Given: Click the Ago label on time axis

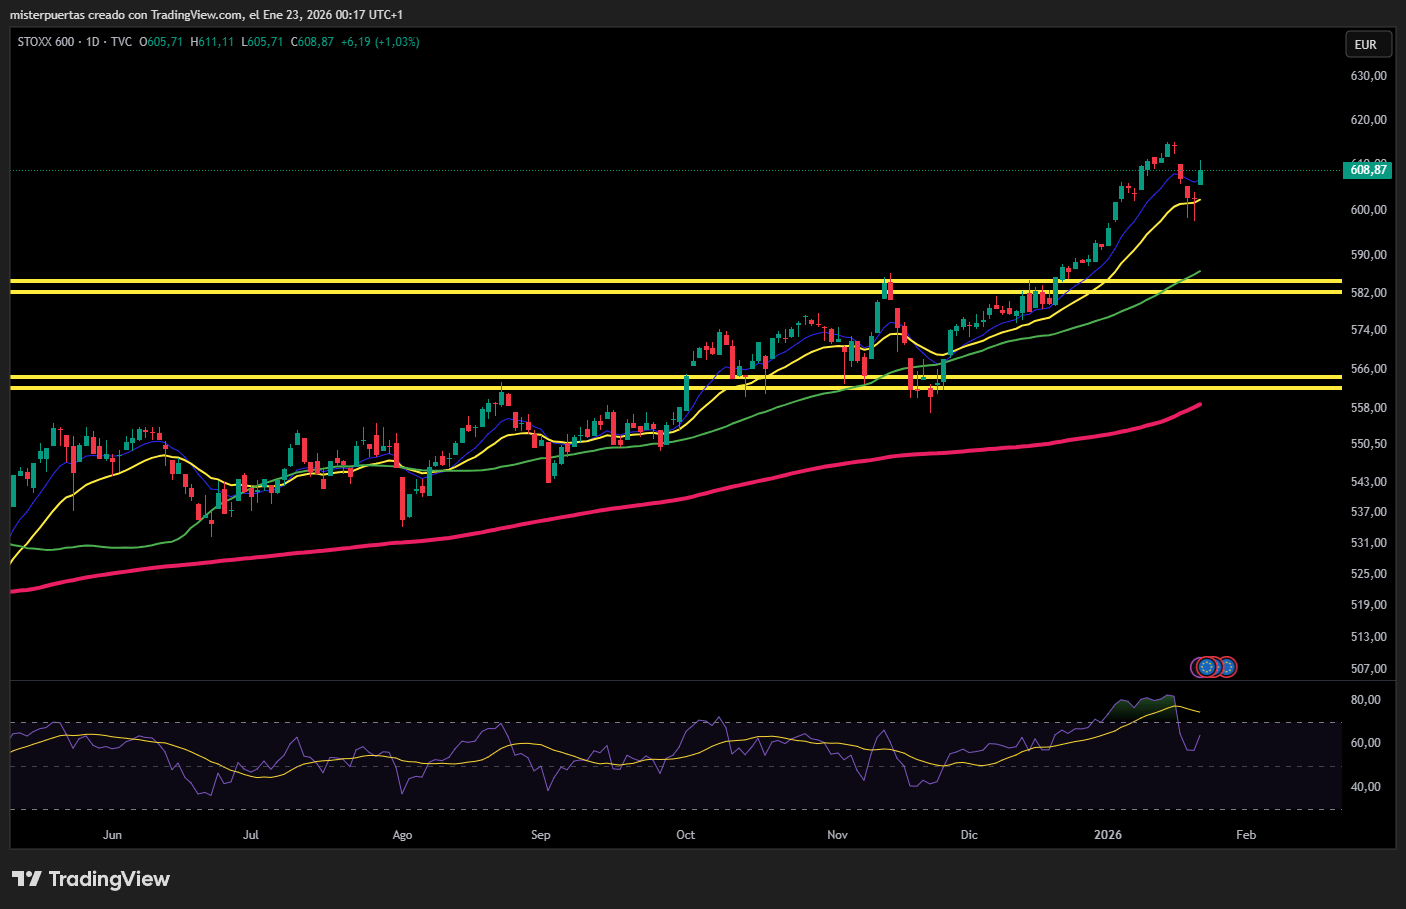Looking at the screenshot, I should [x=402, y=835].
